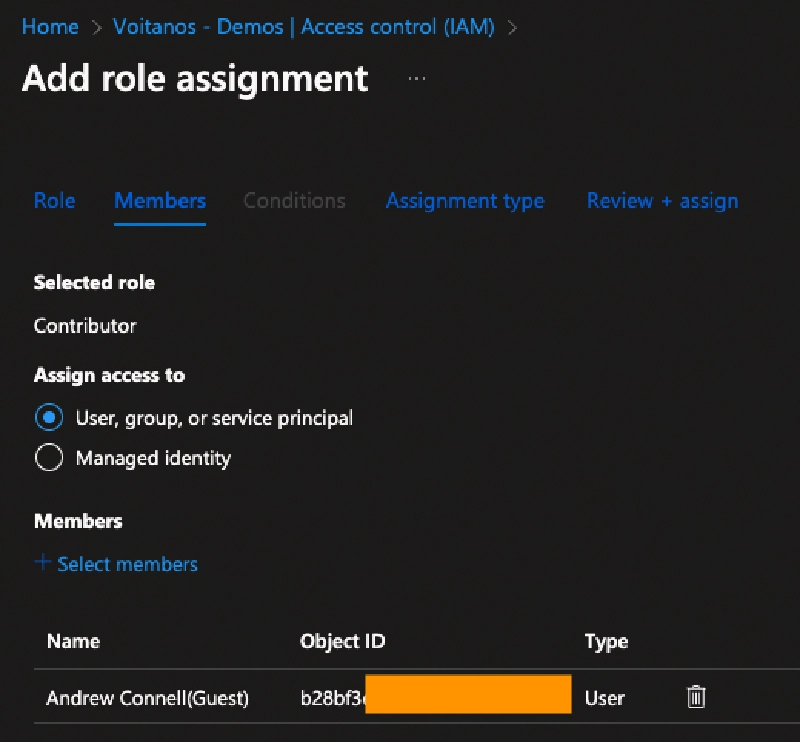
Task: Navigate to Home via breadcrumb
Action: tap(50, 27)
